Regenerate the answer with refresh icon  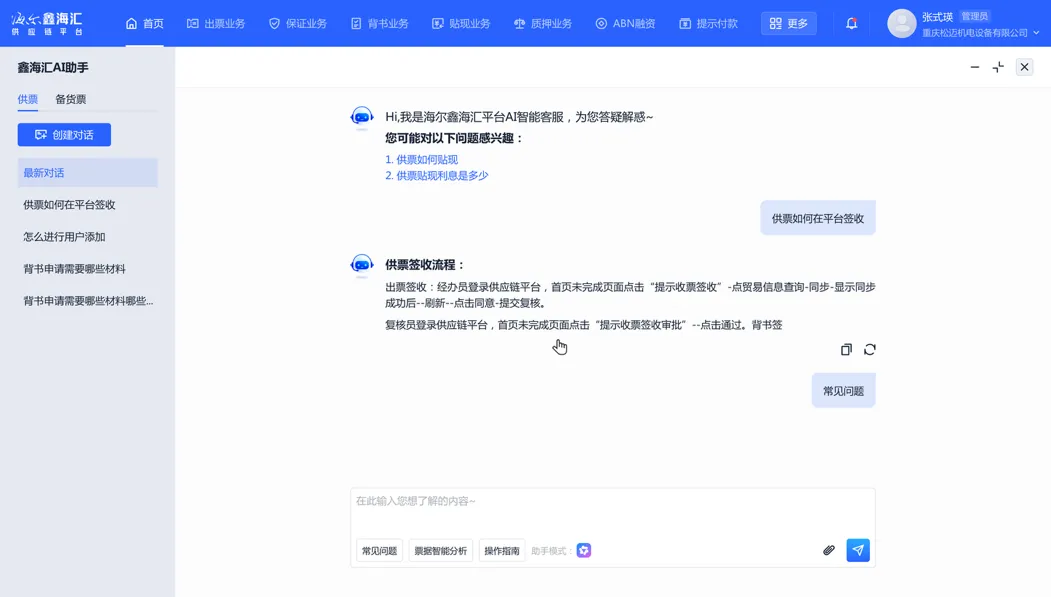point(870,350)
